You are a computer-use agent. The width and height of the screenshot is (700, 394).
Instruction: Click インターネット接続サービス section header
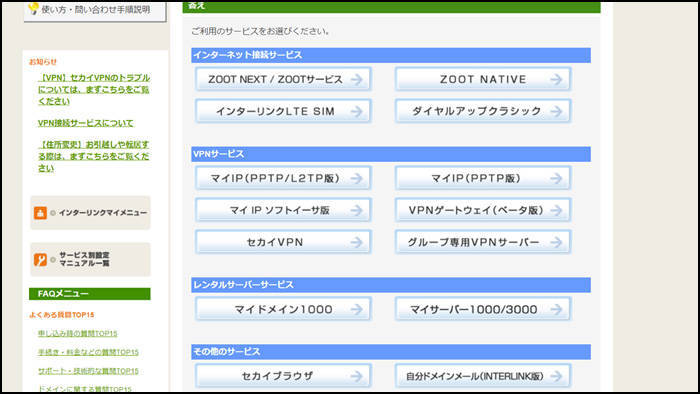(391, 55)
